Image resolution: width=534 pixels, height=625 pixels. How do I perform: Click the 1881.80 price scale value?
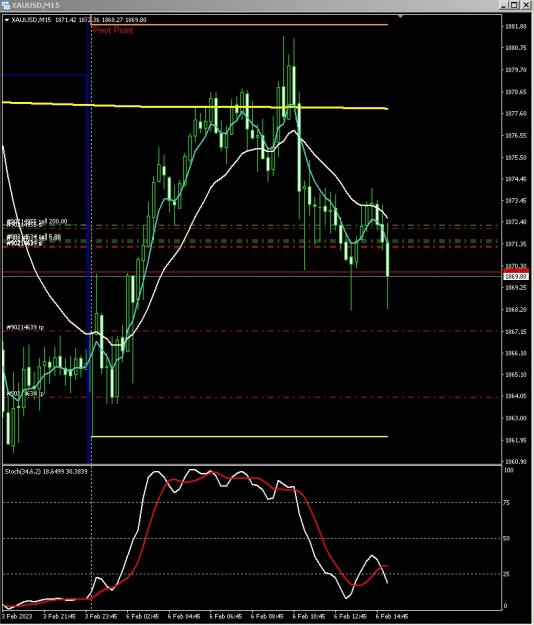click(516, 26)
